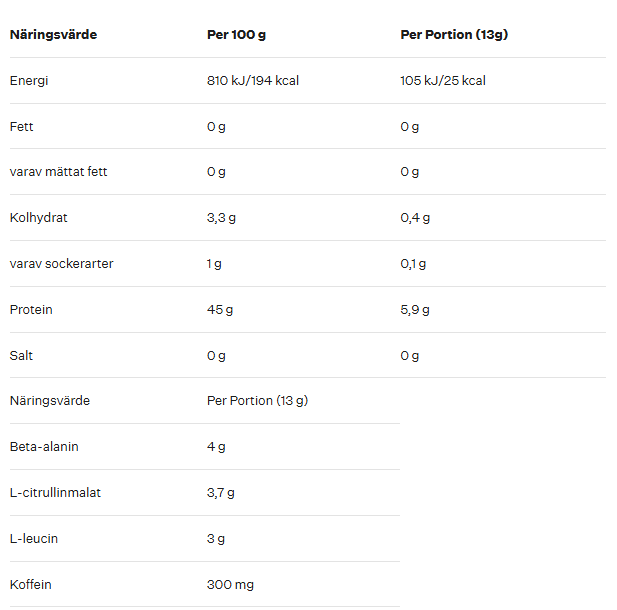Click the 5,9 g protein per portion

coord(415,310)
